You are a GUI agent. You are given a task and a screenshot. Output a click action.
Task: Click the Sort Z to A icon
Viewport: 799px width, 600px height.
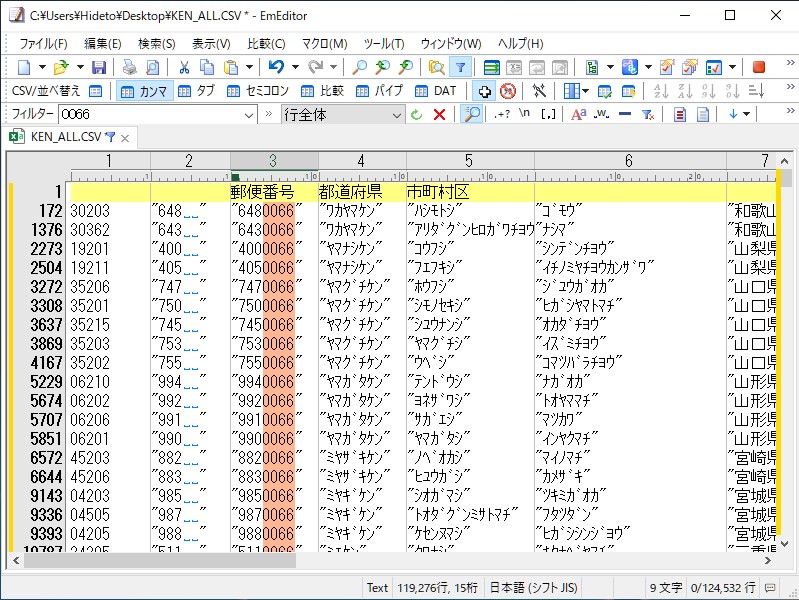click(x=685, y=91)
